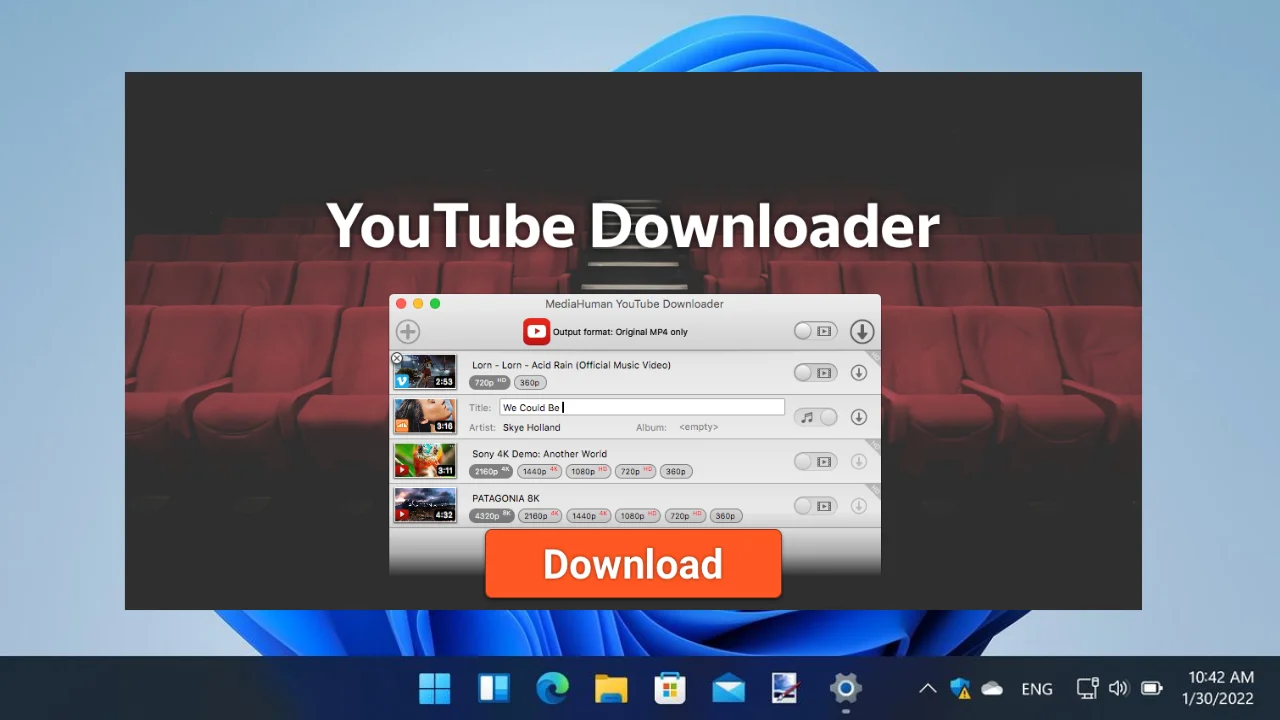Select 360p for Sony 4K Demo
Image resolution: width=1280 pixels, height=720 pixels.
[x=676, y=471]
